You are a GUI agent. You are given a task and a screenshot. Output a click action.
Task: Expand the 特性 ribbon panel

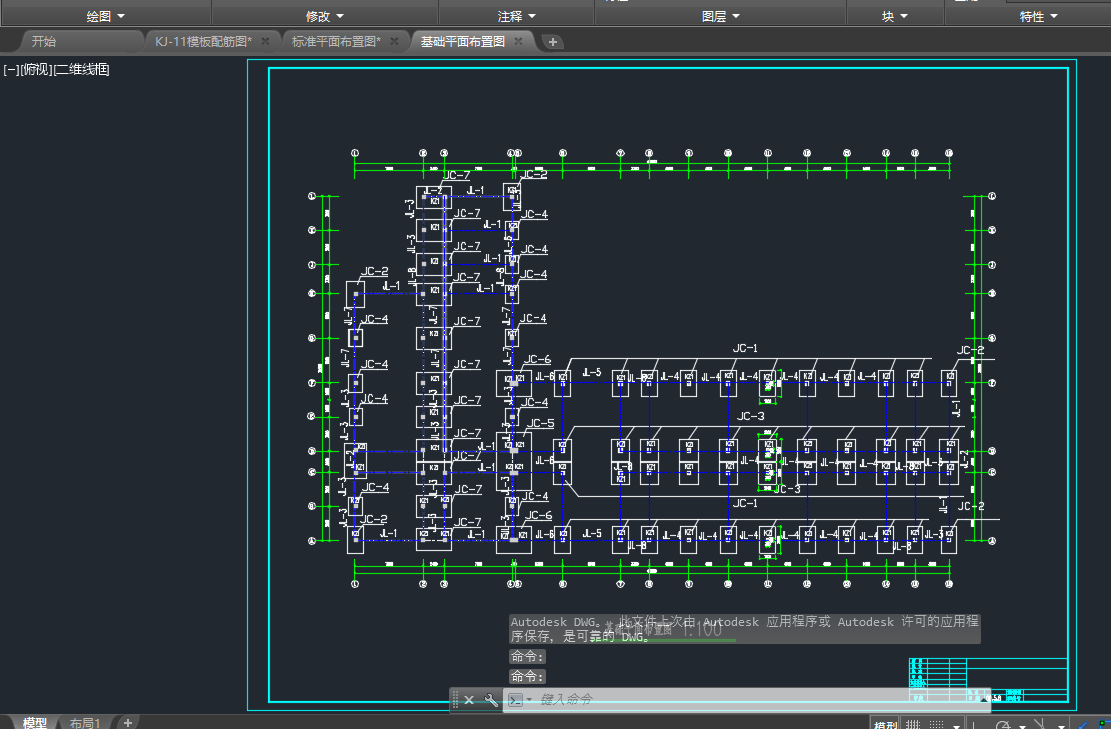[1039, 16]
